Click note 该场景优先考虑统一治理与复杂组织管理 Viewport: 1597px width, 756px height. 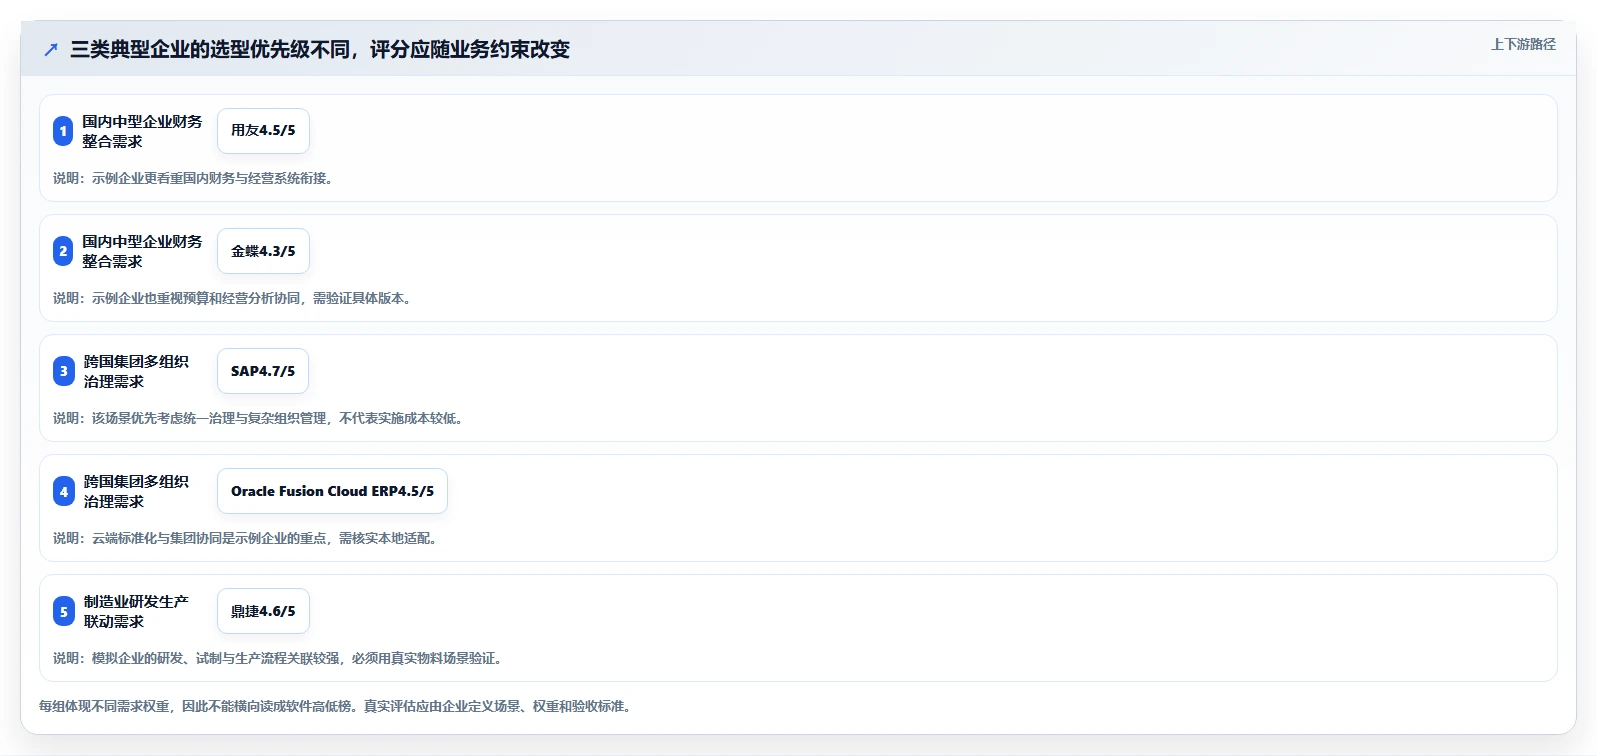(258, 418)
